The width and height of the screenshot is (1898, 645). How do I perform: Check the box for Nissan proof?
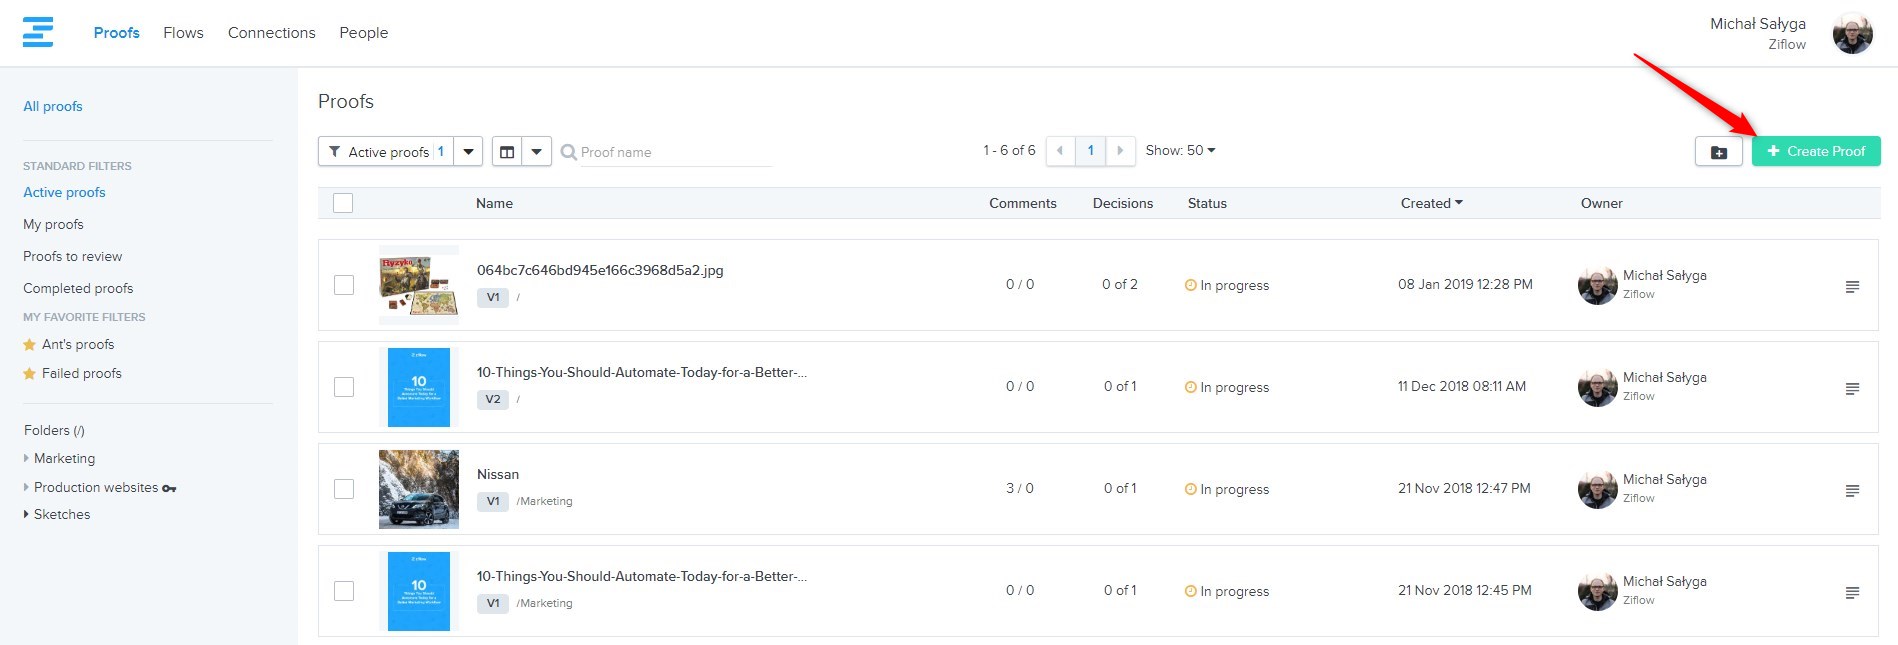(344, 489)
